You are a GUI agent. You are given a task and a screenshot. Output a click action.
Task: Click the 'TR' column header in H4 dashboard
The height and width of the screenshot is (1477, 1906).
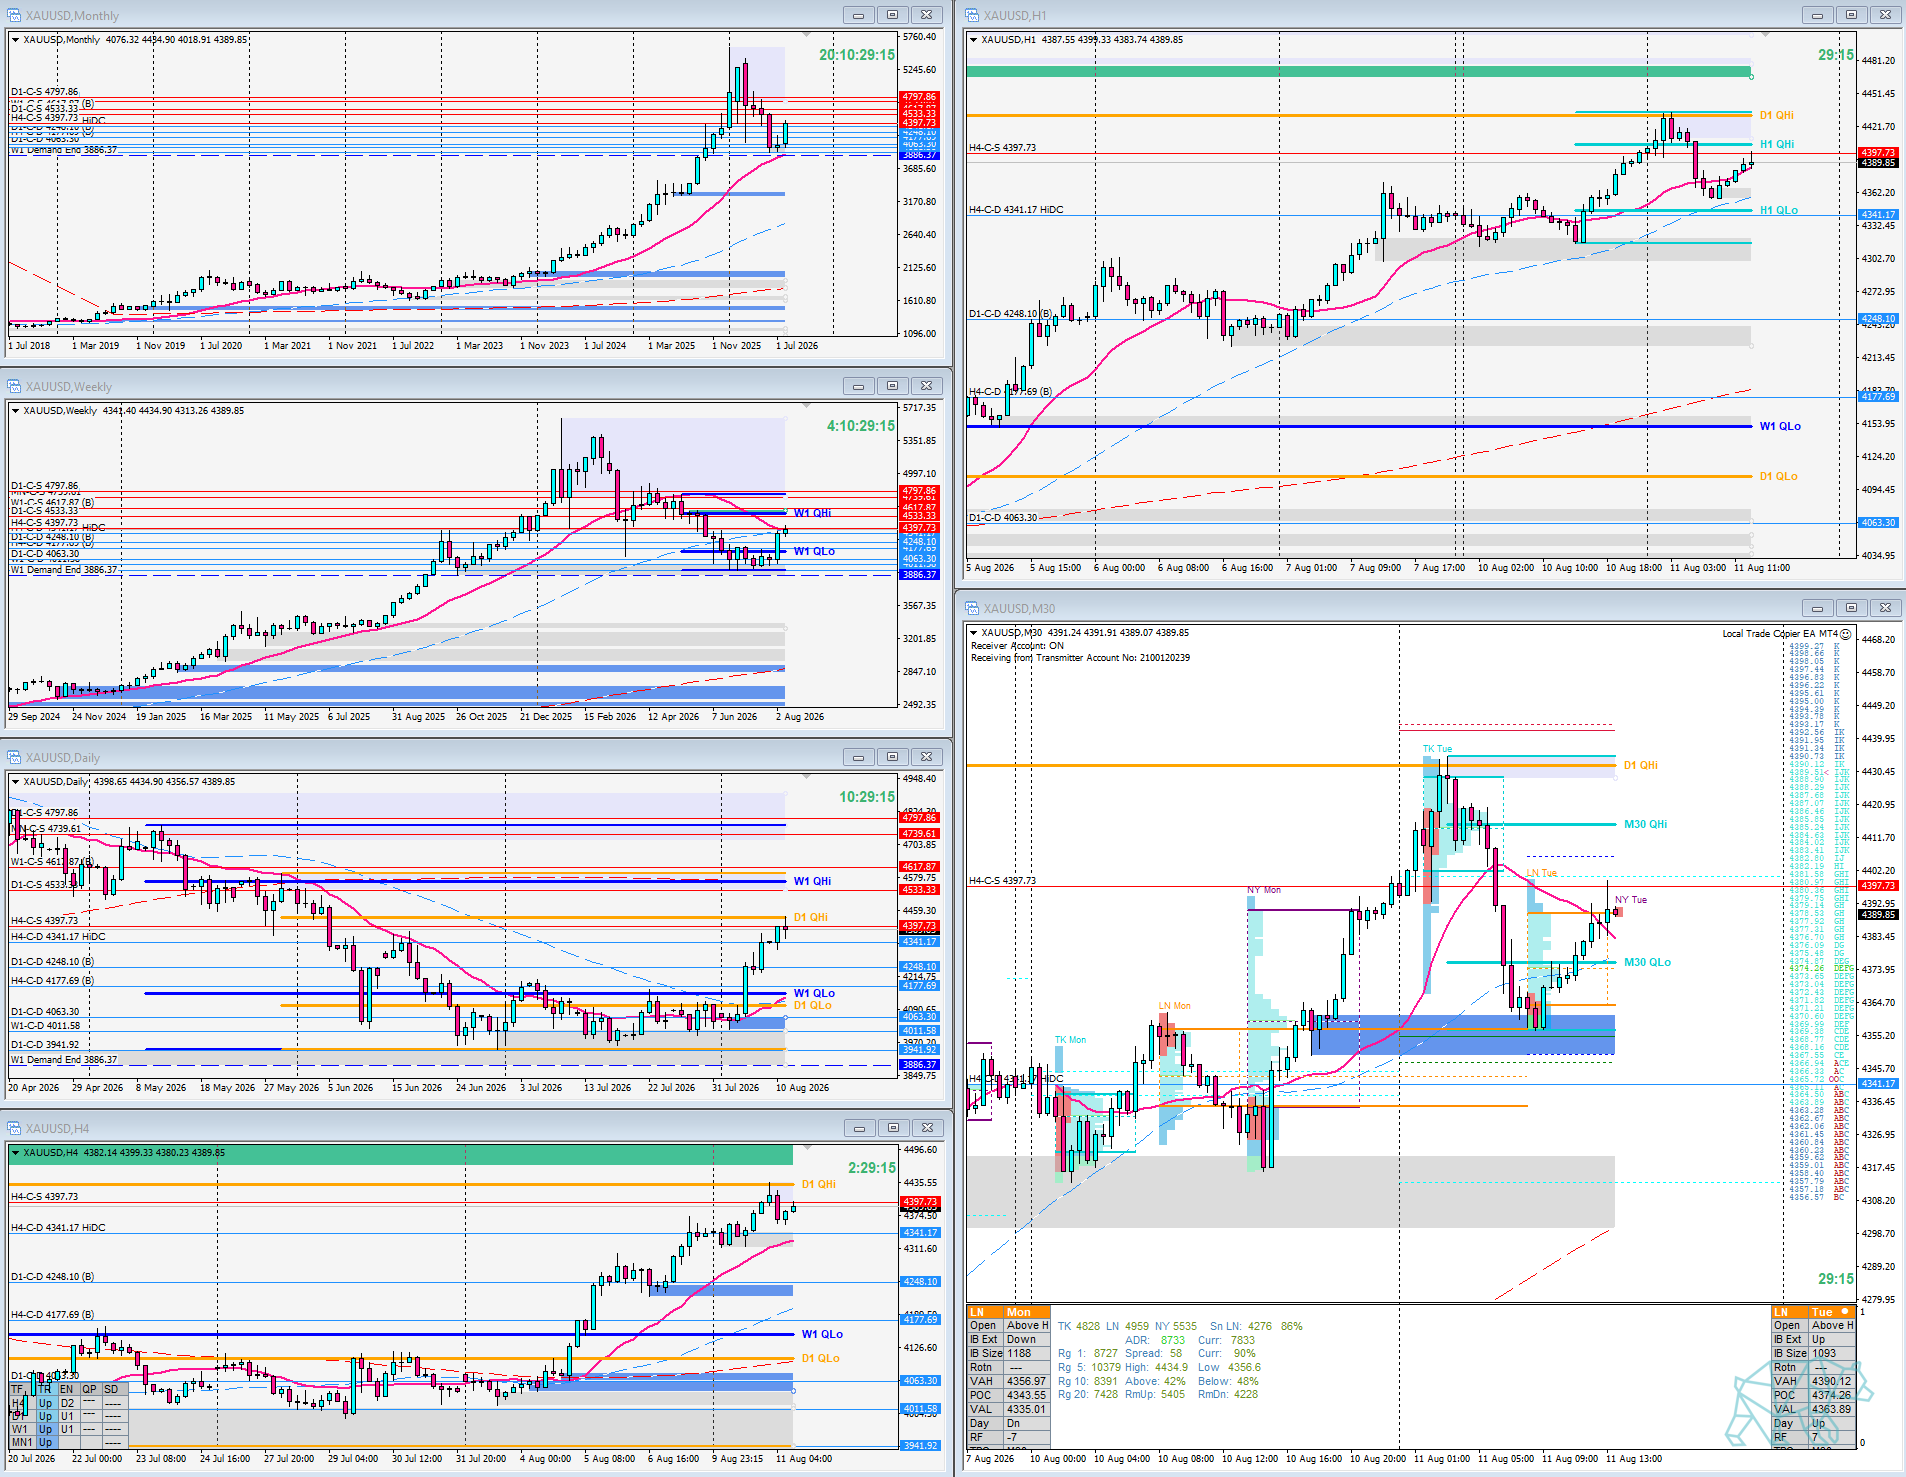click(45, 1389)
